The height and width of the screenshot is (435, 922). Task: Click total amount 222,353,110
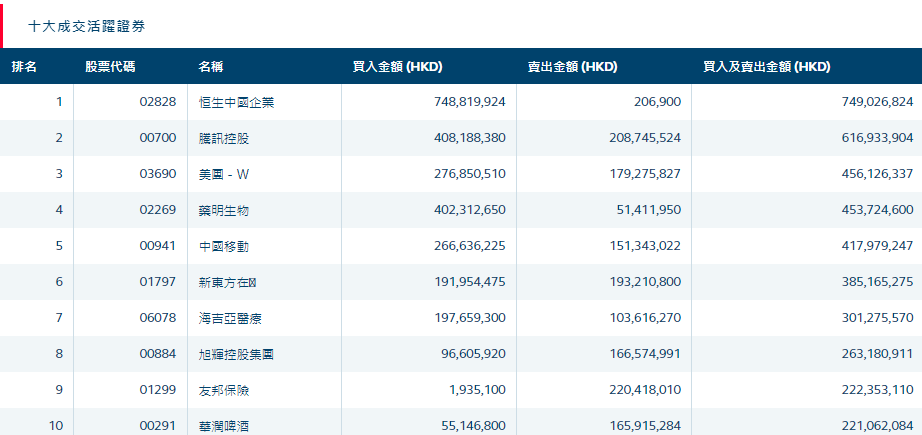point(878,390)
